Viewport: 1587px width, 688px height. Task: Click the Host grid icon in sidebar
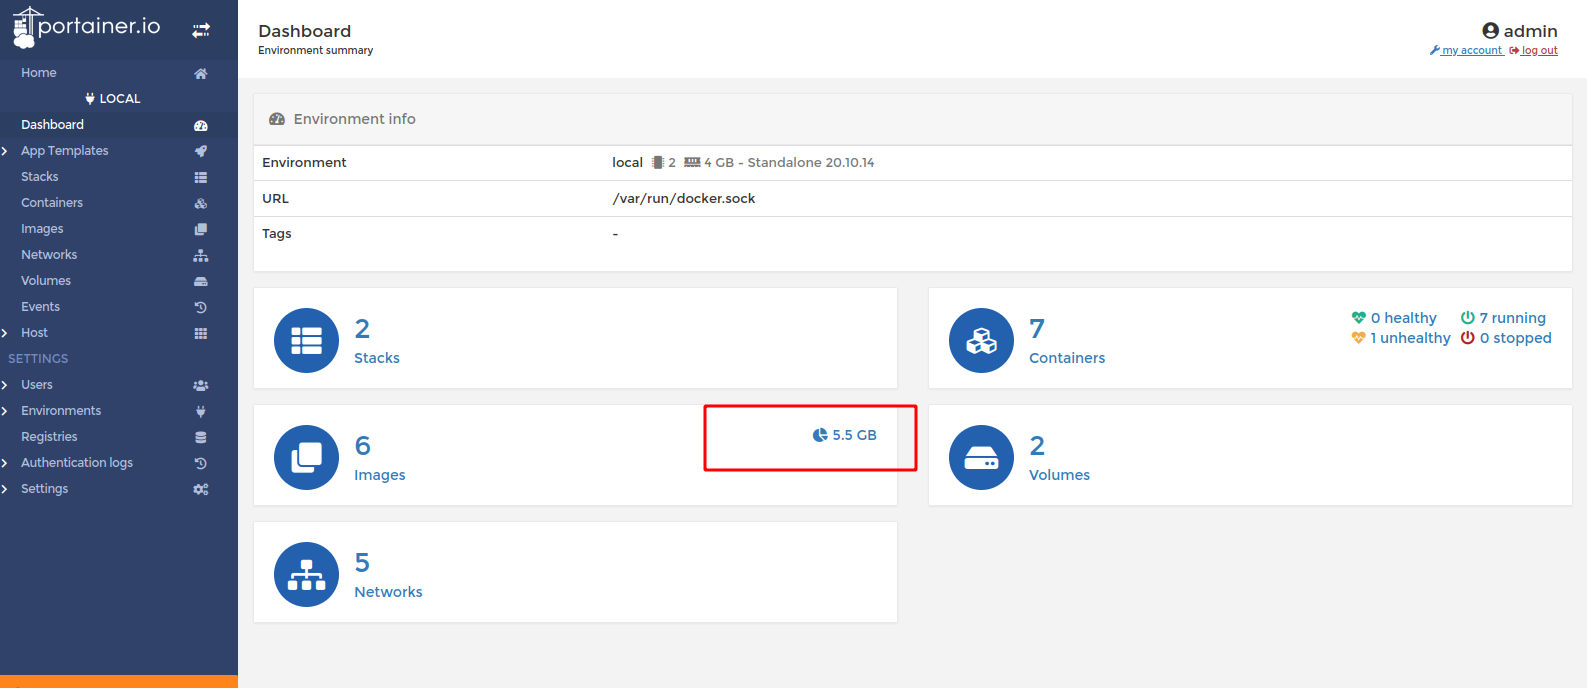(x=201, y=333)
